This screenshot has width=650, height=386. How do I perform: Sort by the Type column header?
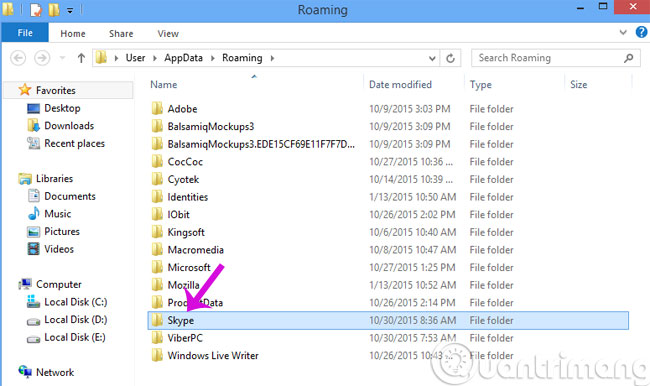pyautogui.click(x=481, y=85)
